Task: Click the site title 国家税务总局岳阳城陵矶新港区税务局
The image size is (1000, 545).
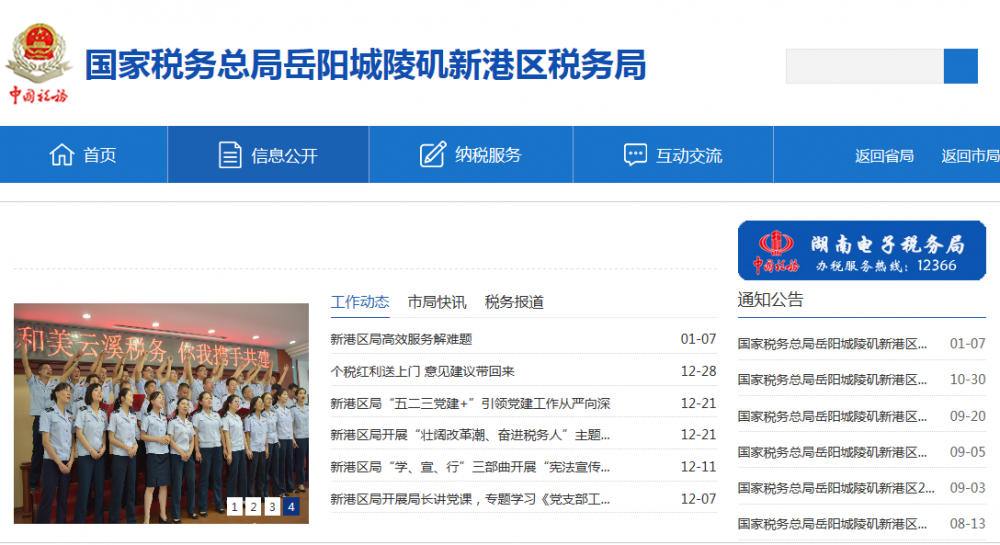Action: point(365,64)
